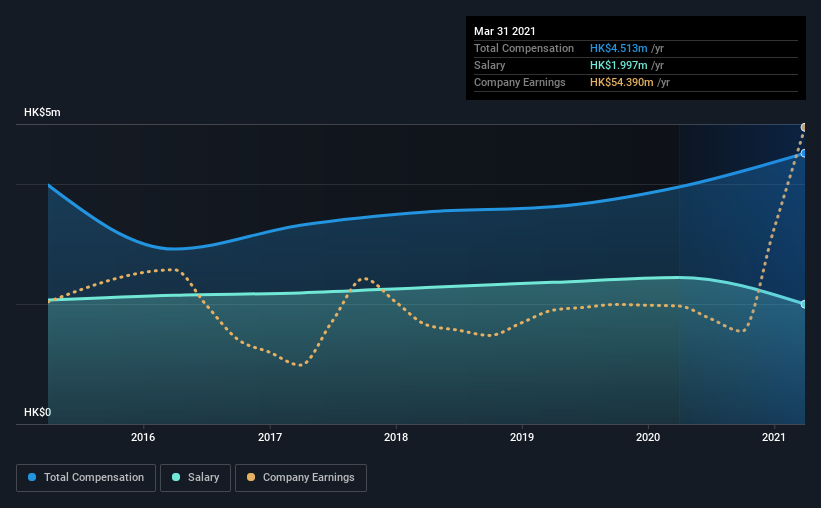
Task: Click the orange Company Earnings endpoint marker
Action: (x=803, y=127)
